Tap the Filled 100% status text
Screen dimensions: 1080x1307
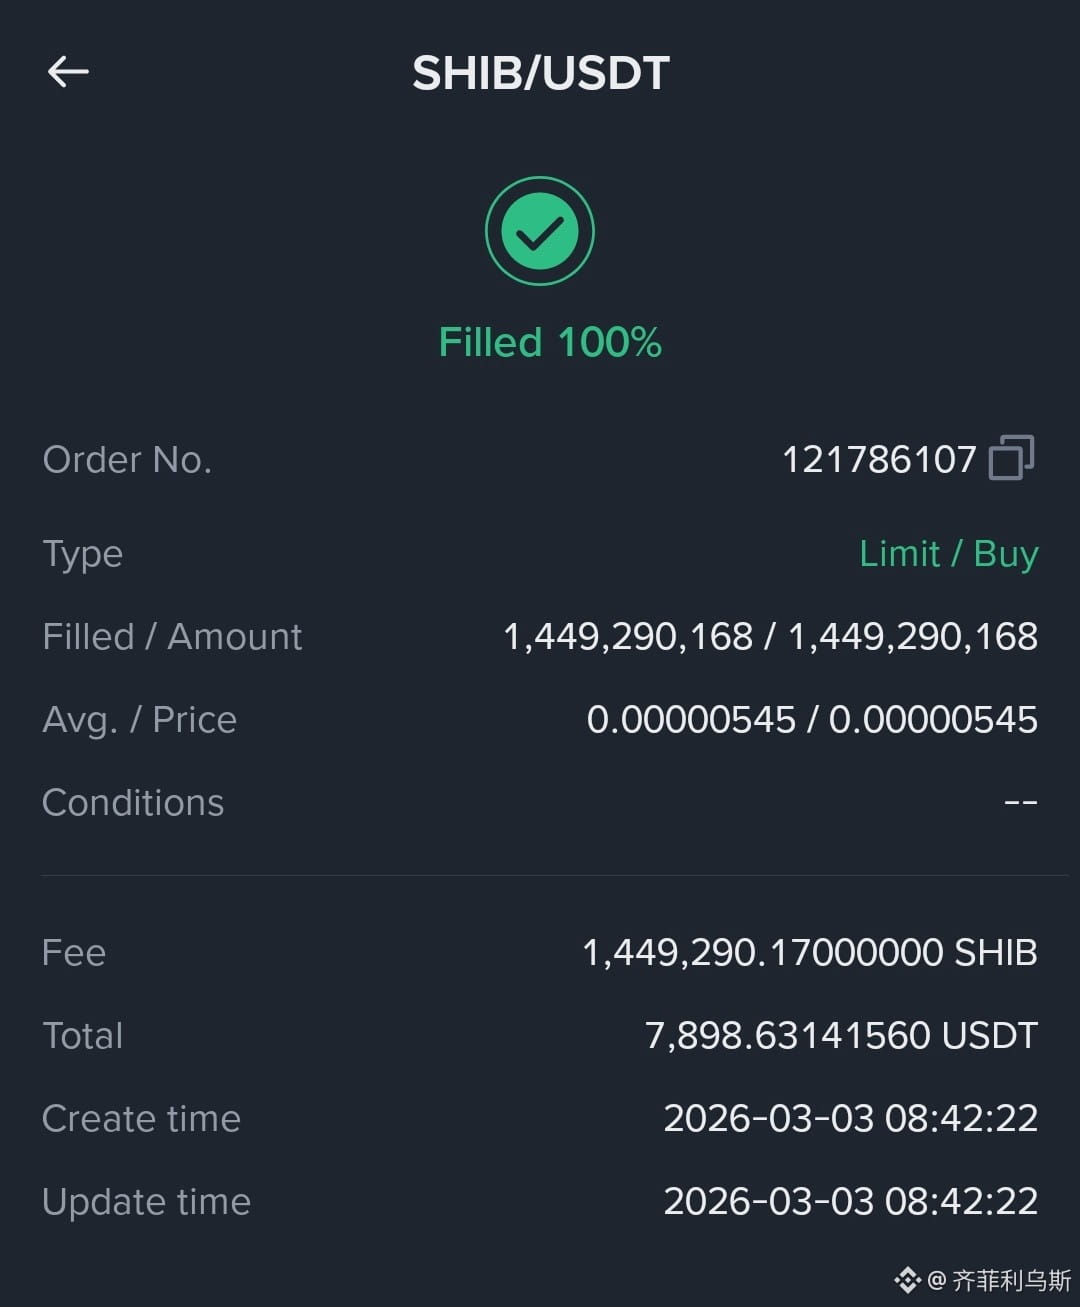[x=550, y=342]
